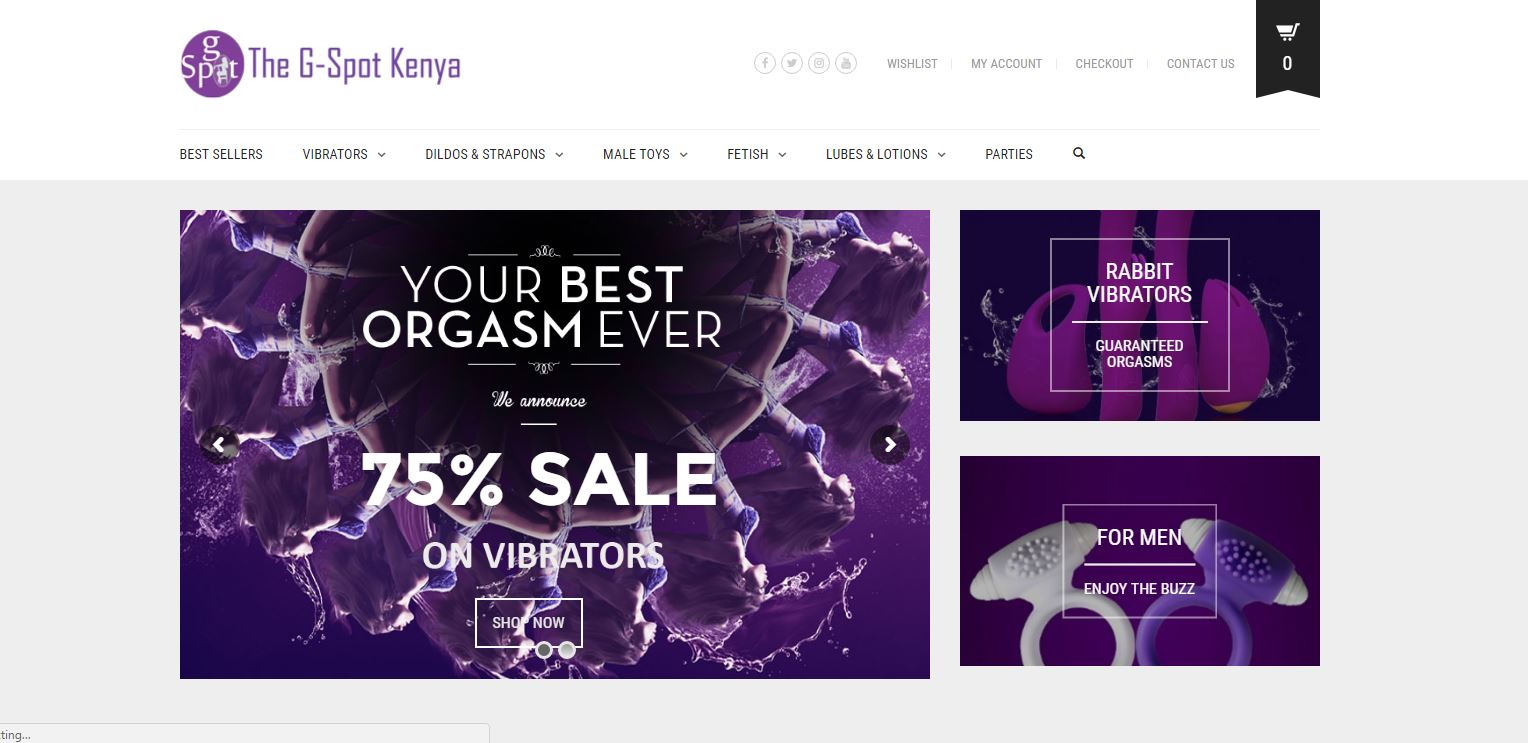This screenshot has width=1528, height=743.
Task: Expand the Lubes & Lotions dropdown
Action: (885, 154)
